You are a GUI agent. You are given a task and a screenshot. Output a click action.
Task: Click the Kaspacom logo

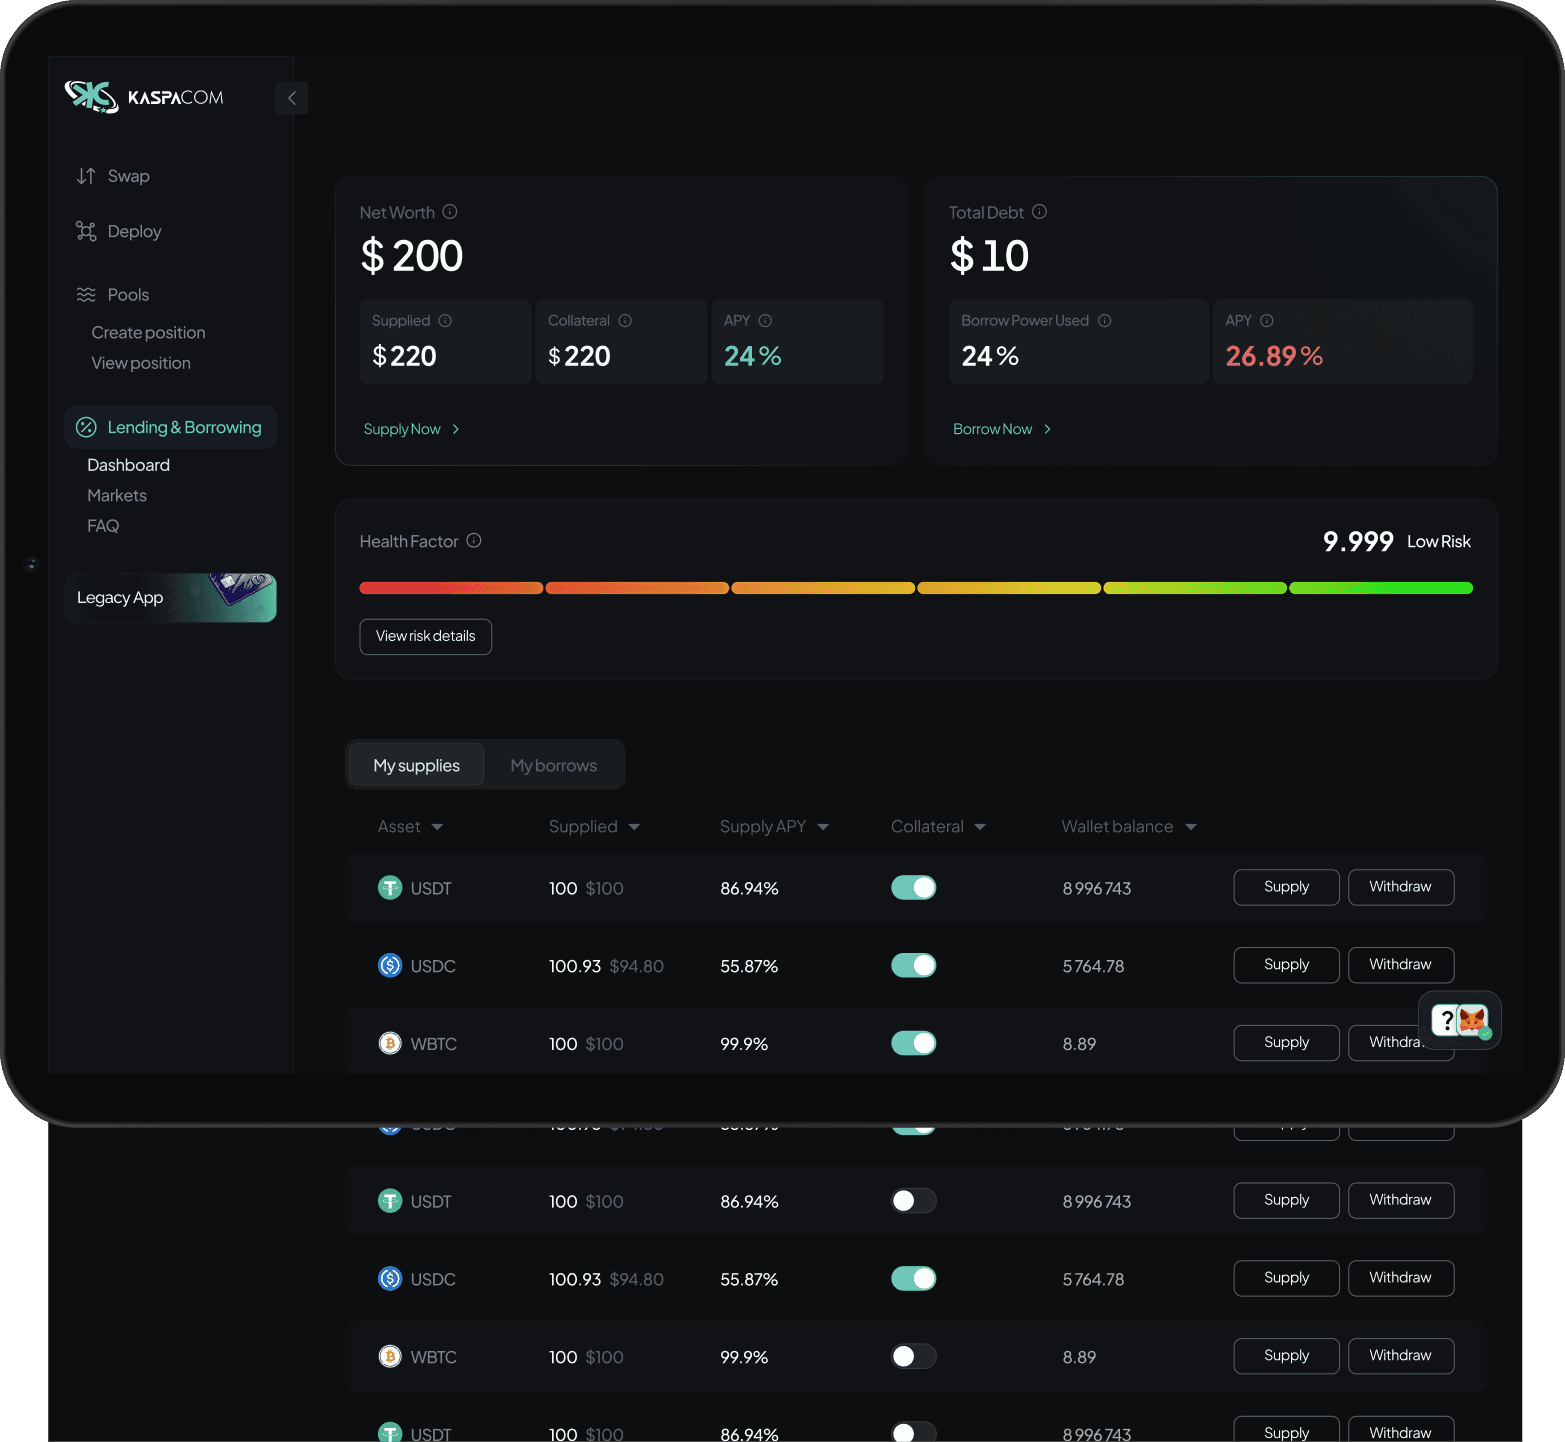click(x=143, y=97)
